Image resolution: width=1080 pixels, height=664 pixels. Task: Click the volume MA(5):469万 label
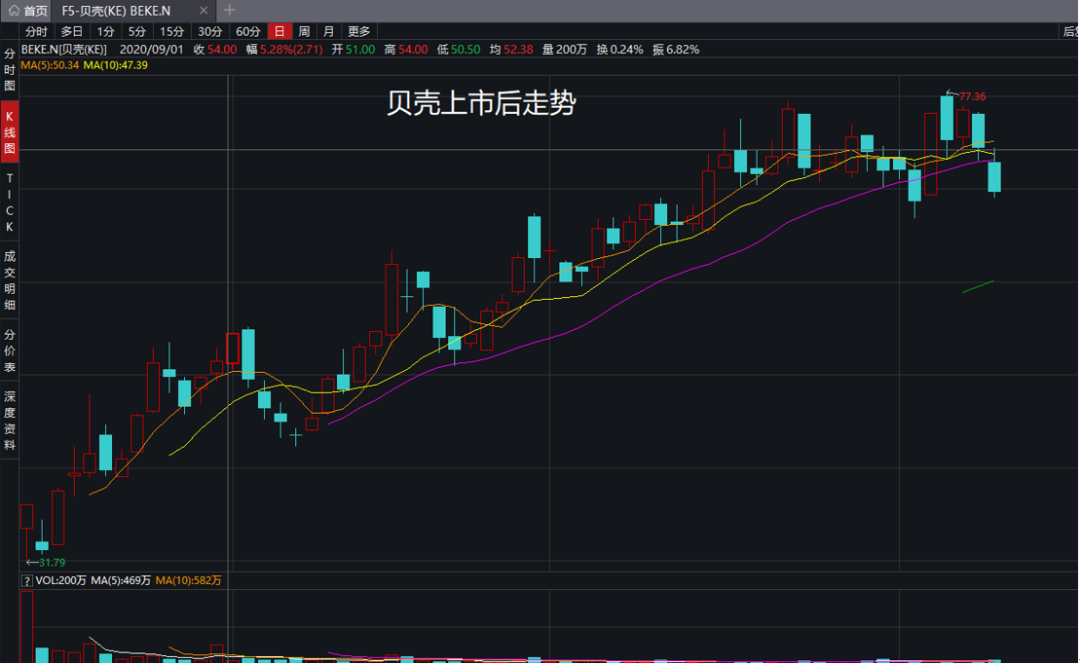pyautogui.click(x=121, y=581)
